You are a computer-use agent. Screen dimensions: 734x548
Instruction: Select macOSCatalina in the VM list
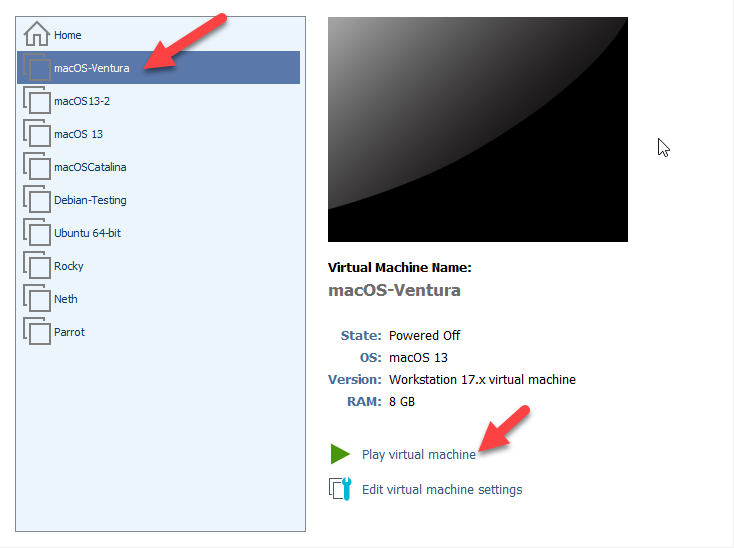pos(90,167)
